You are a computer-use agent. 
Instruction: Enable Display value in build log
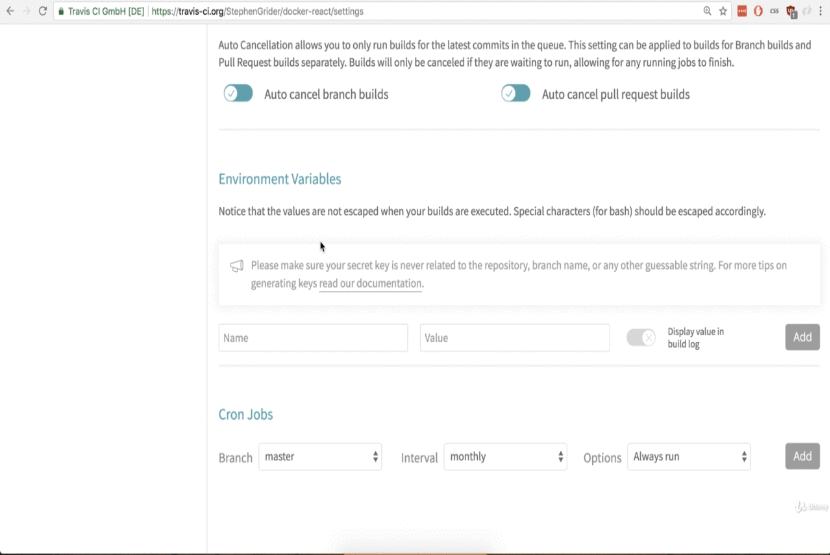pyautogui.click(x=641, y=337)
